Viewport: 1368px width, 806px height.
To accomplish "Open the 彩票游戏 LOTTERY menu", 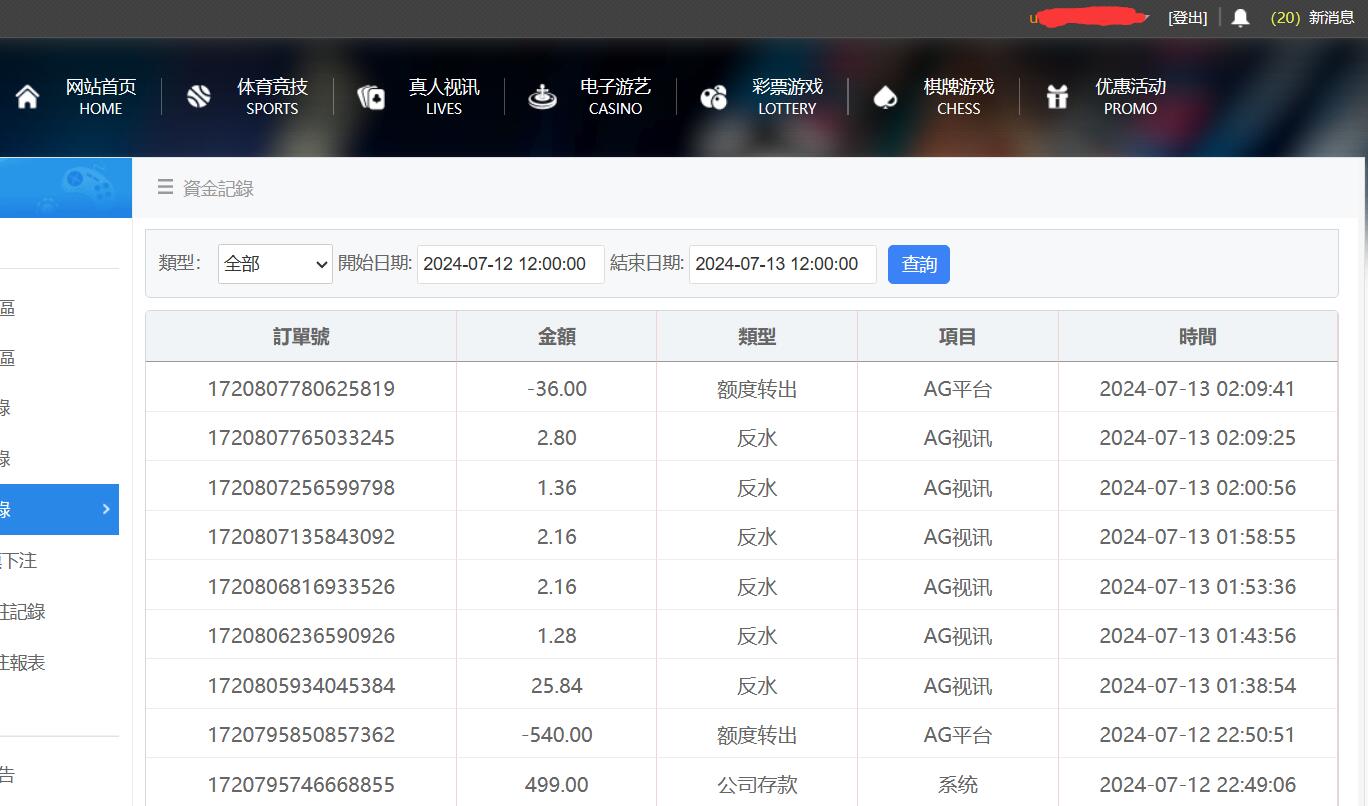I will 787,97.
